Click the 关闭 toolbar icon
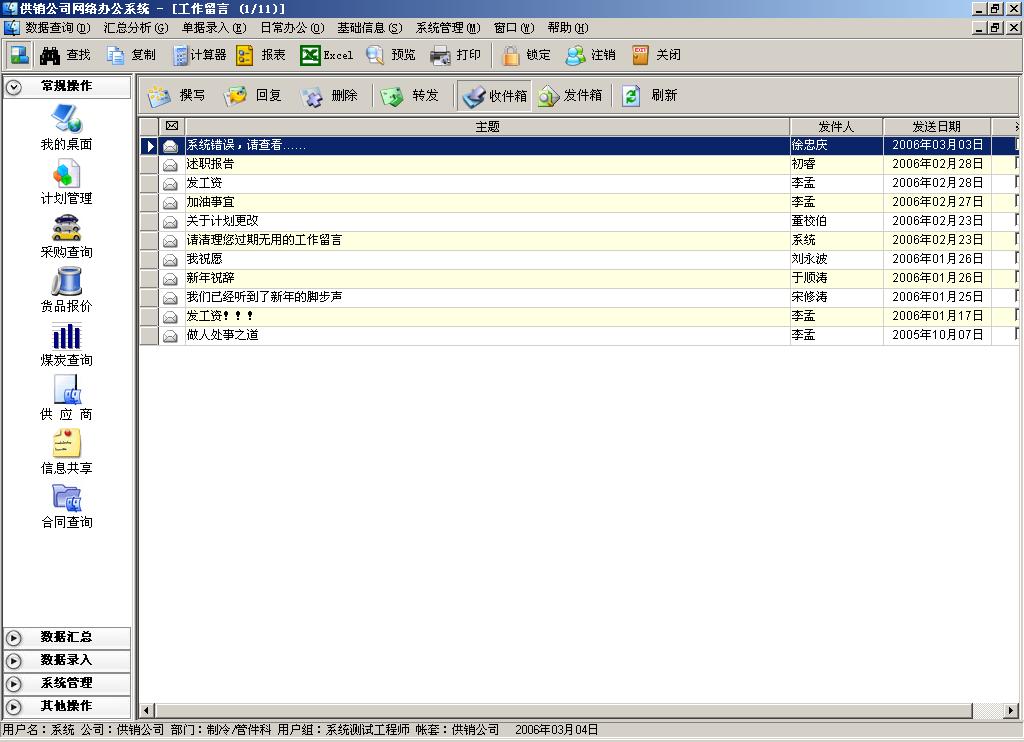This screenshot has height=742, width=1024. (x=640, y=56)
